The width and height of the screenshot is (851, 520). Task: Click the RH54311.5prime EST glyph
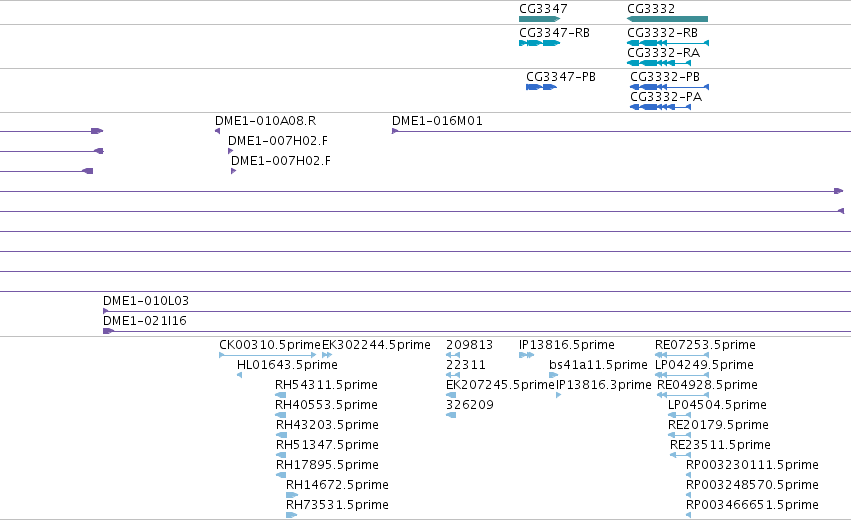(281, 395)
